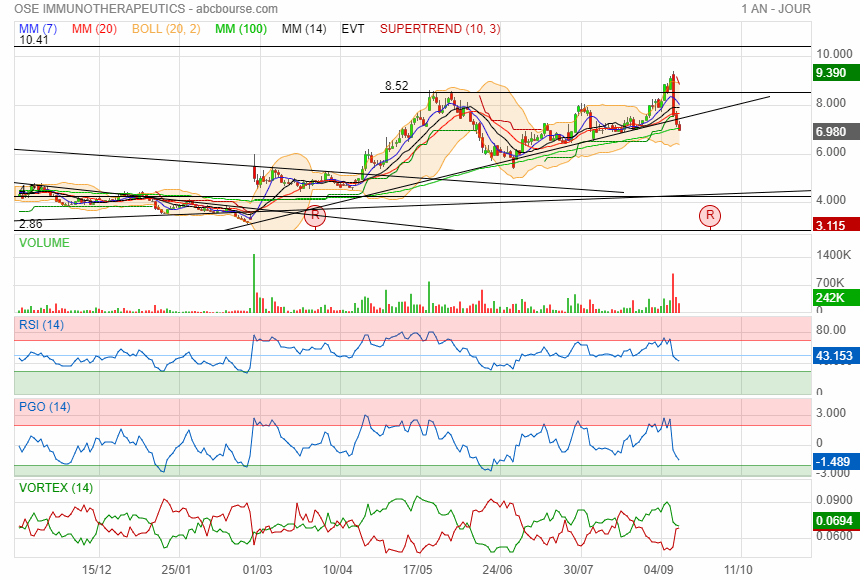Click the tallest green volume bar near 01/03

click(254, 283)
